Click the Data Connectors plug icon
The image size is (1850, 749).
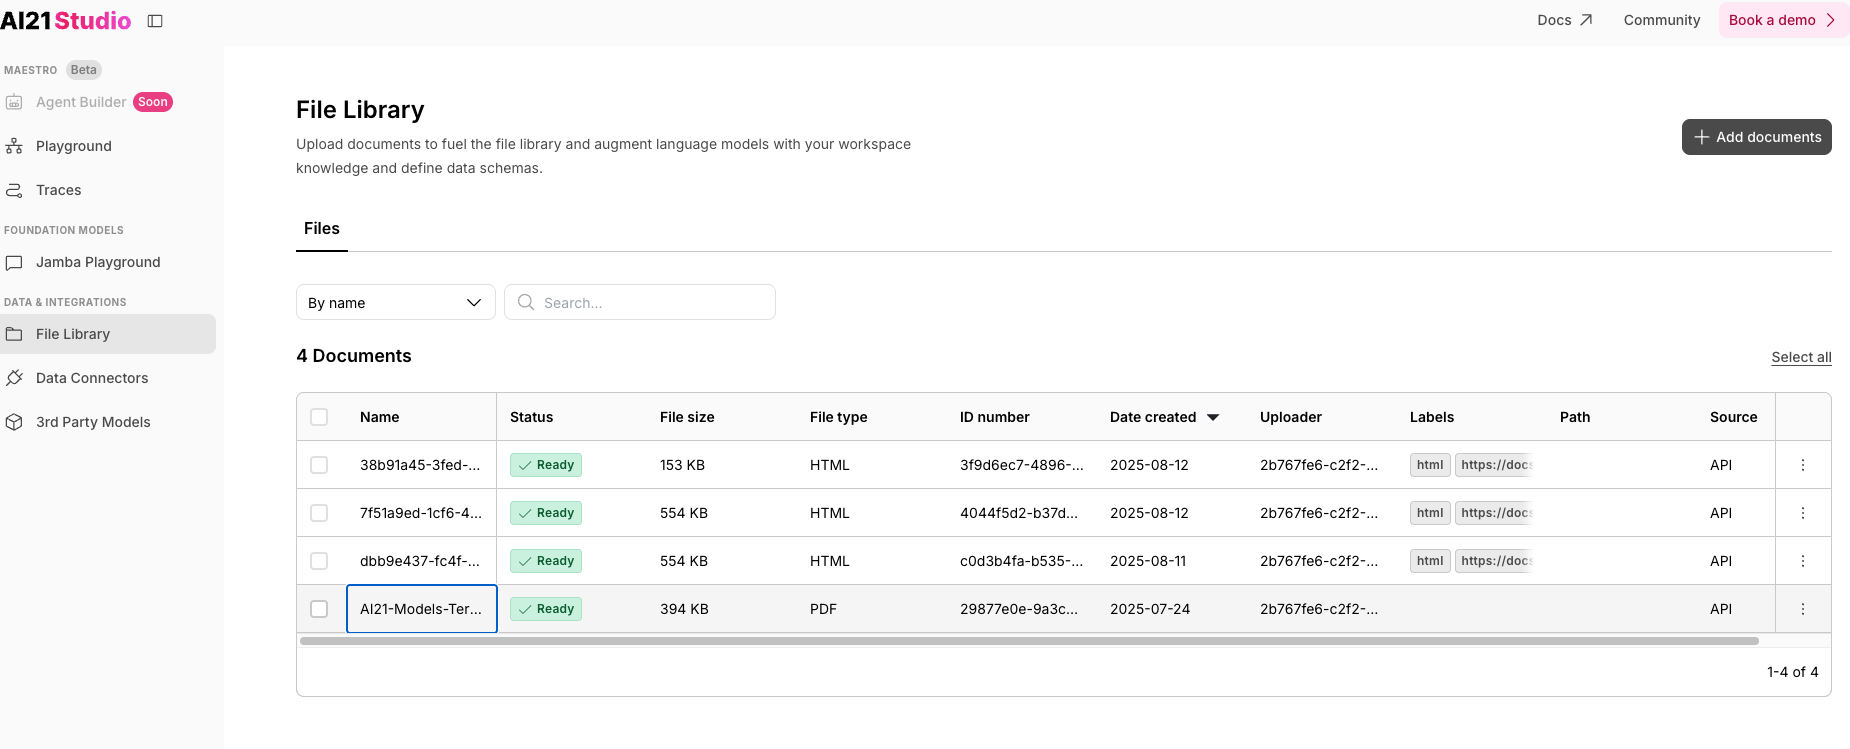(14, 378)
